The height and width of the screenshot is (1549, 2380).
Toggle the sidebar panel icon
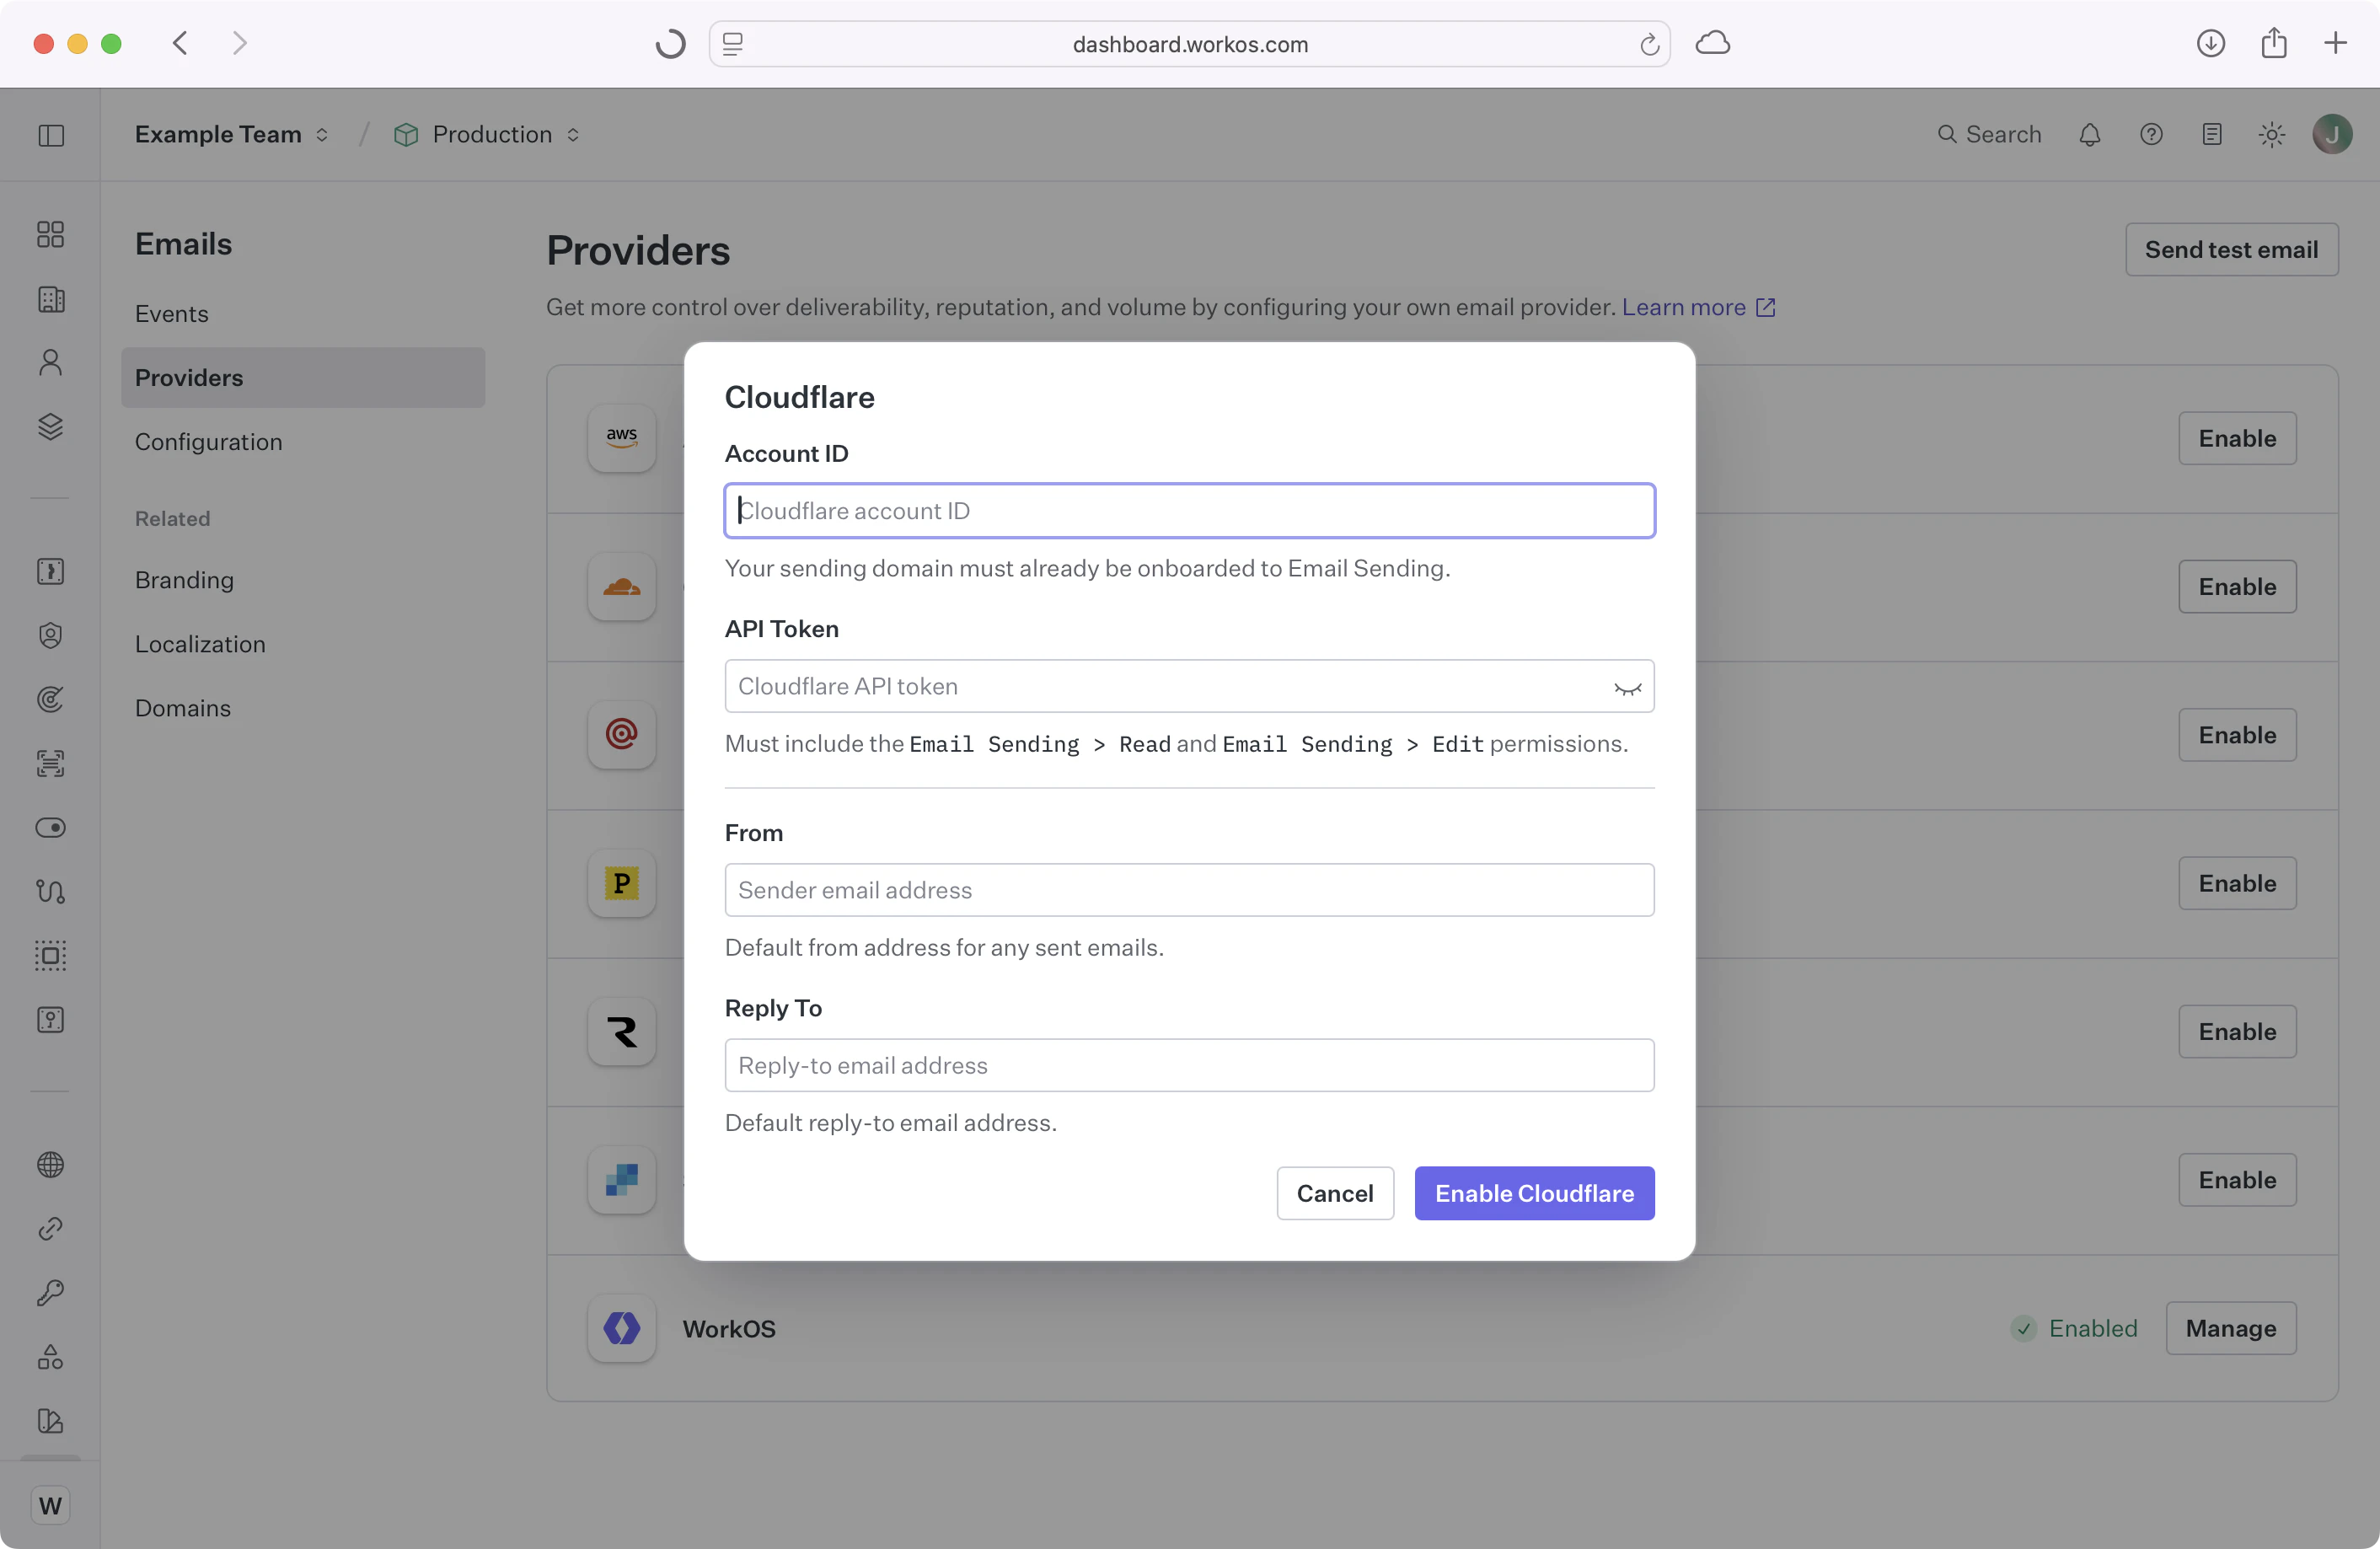51,135
